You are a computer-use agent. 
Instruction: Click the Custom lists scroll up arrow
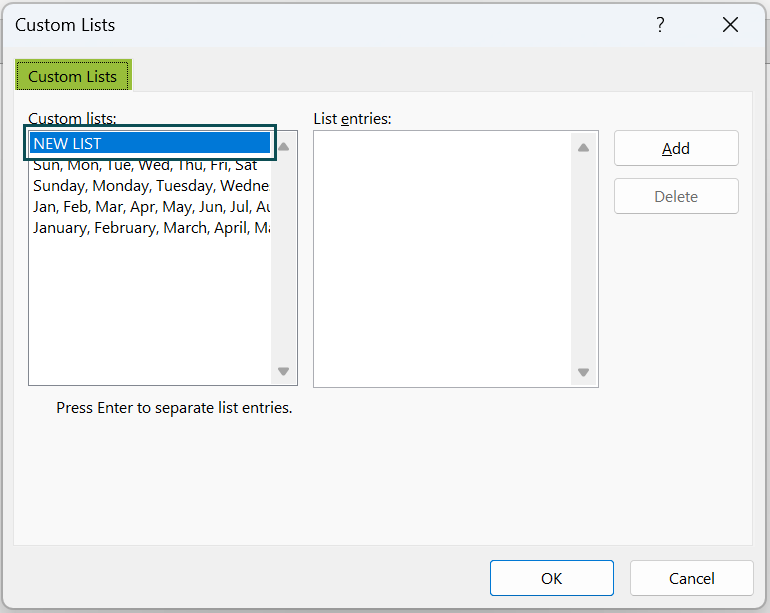283,146
